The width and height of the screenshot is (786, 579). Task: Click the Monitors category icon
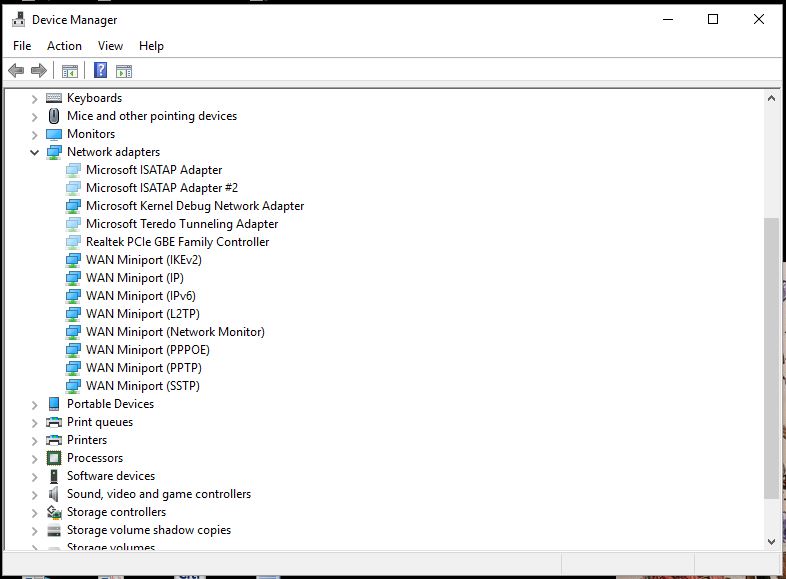(54, 134)
